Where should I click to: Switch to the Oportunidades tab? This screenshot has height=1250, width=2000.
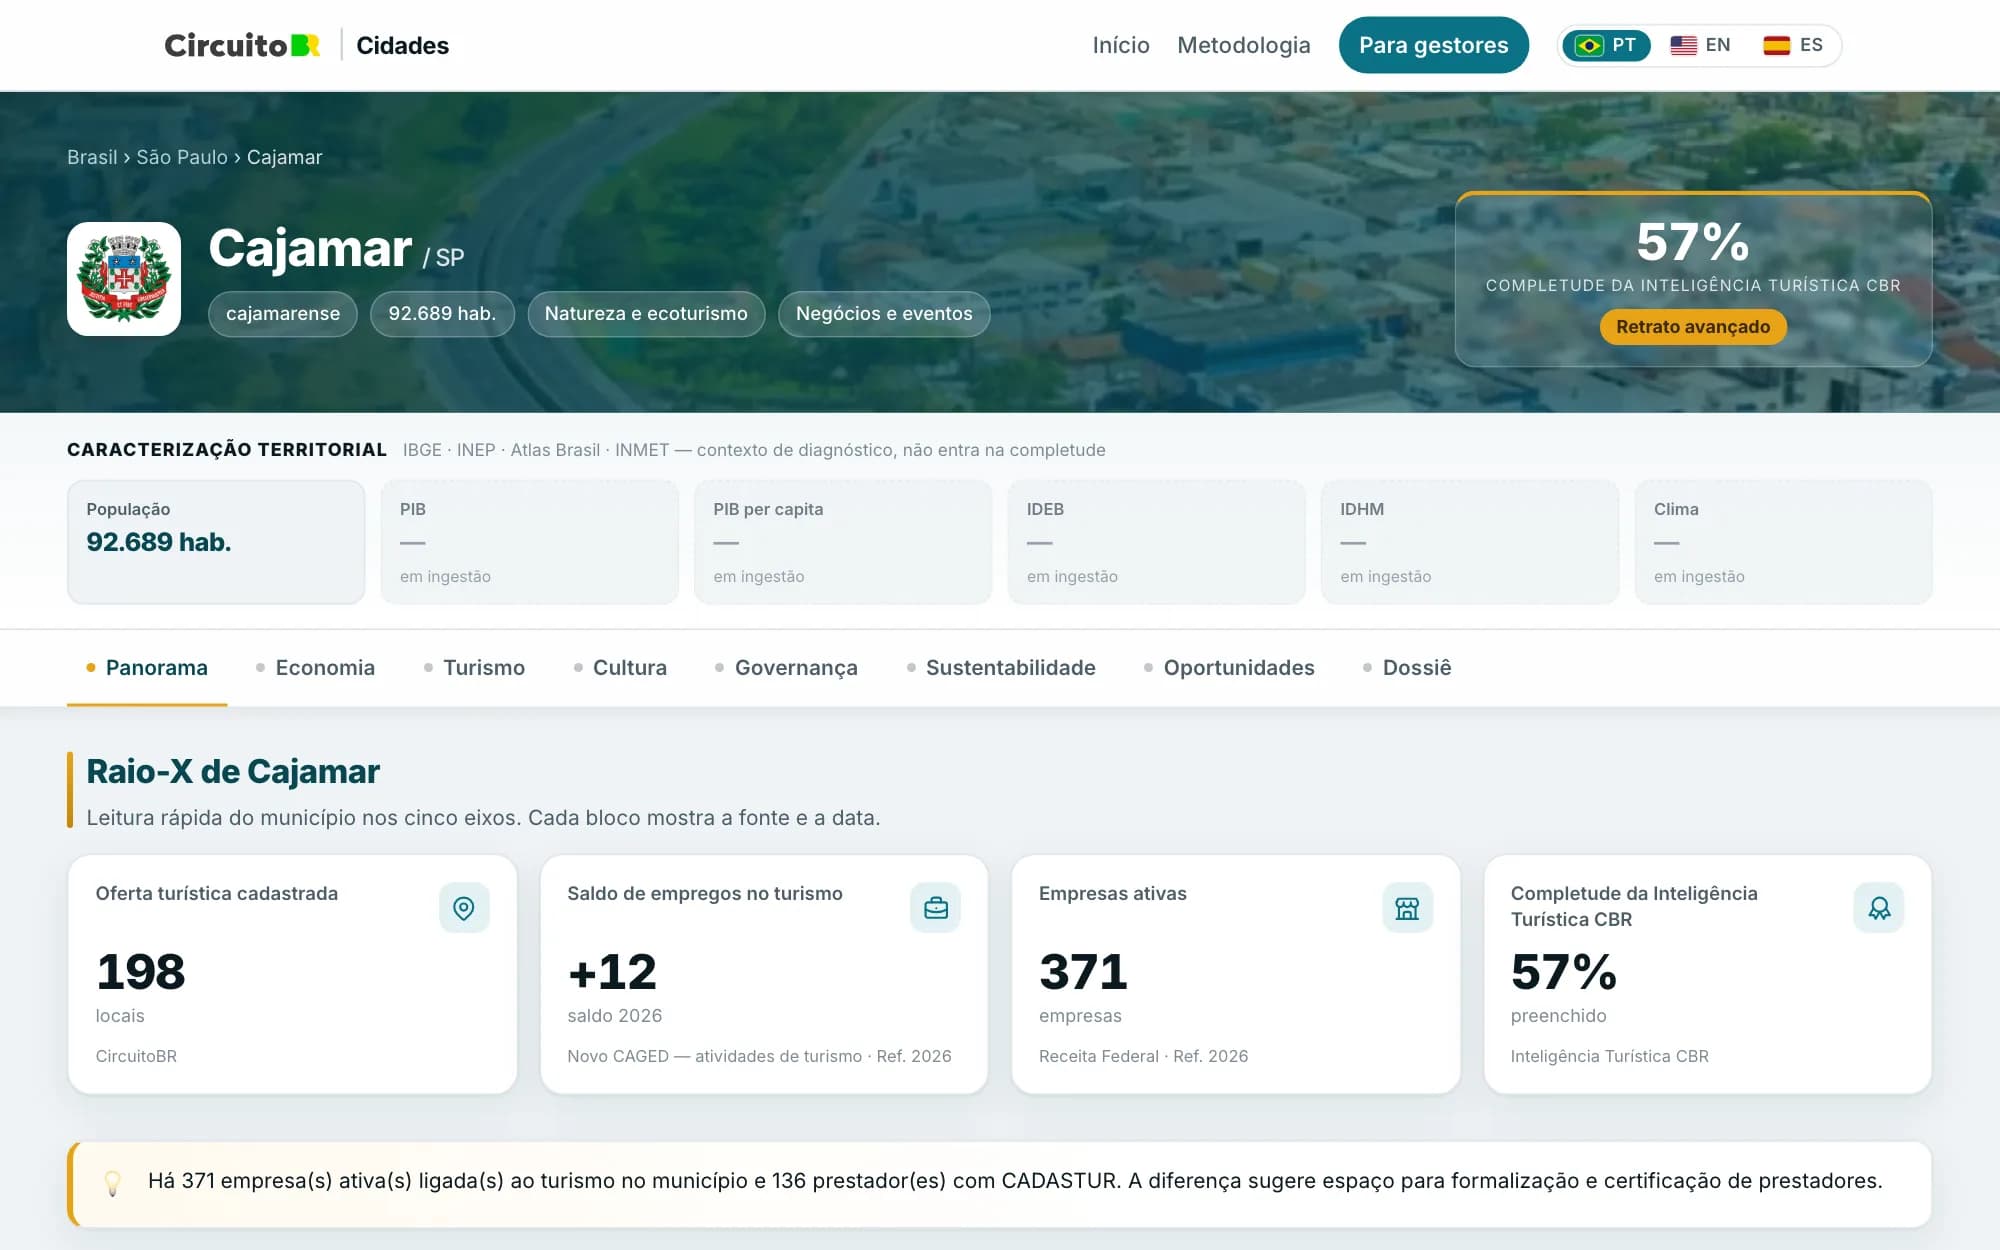(1229, 667)
